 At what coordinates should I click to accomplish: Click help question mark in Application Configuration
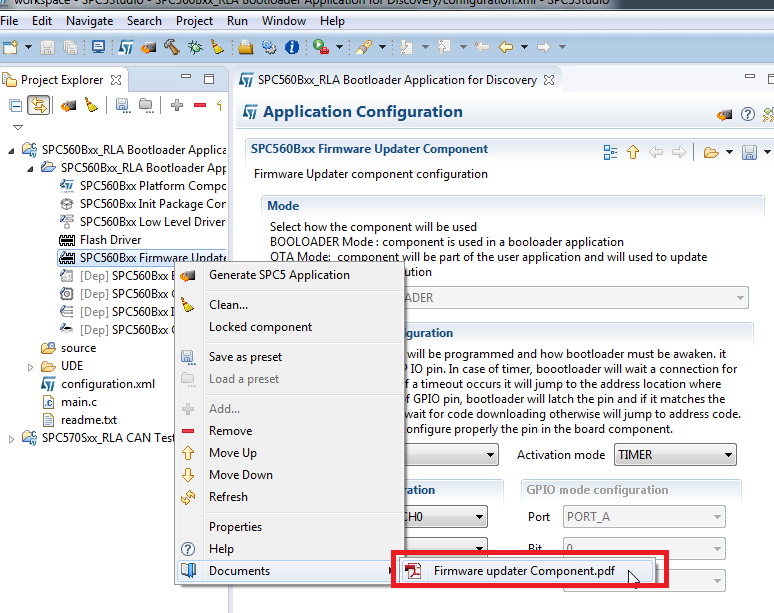point(748,115)
